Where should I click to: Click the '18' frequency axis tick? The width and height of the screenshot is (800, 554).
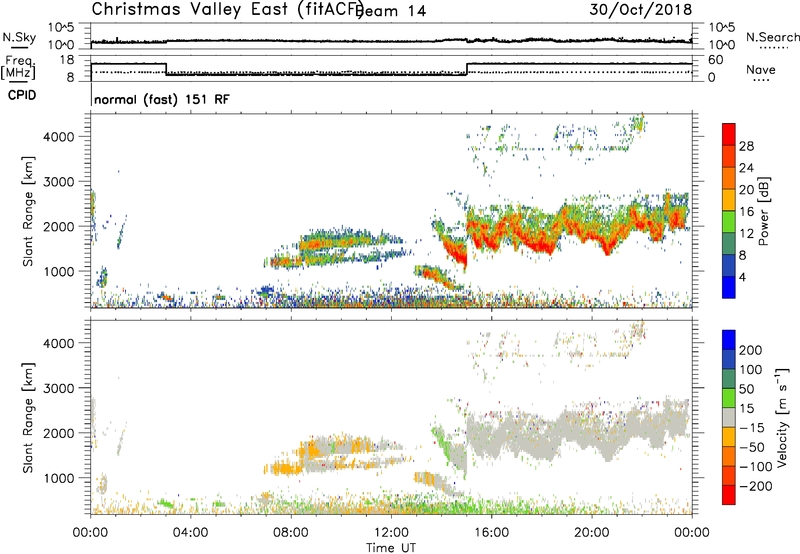(x=66, y=60)
